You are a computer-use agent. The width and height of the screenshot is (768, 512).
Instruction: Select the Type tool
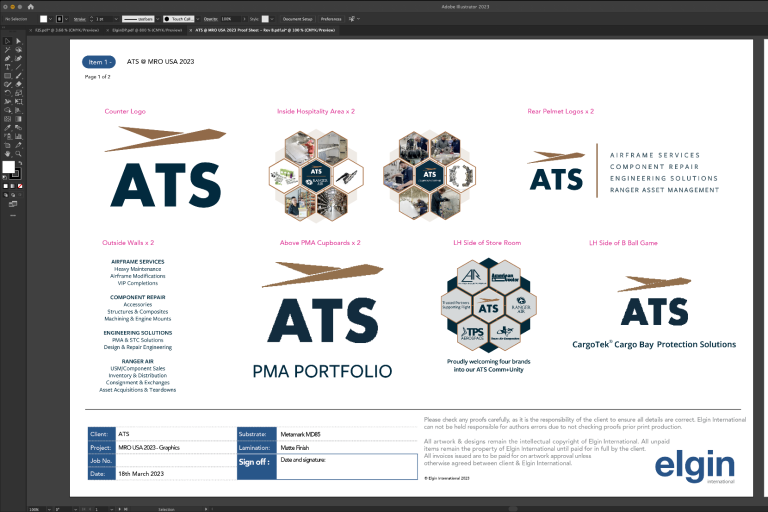7,67
